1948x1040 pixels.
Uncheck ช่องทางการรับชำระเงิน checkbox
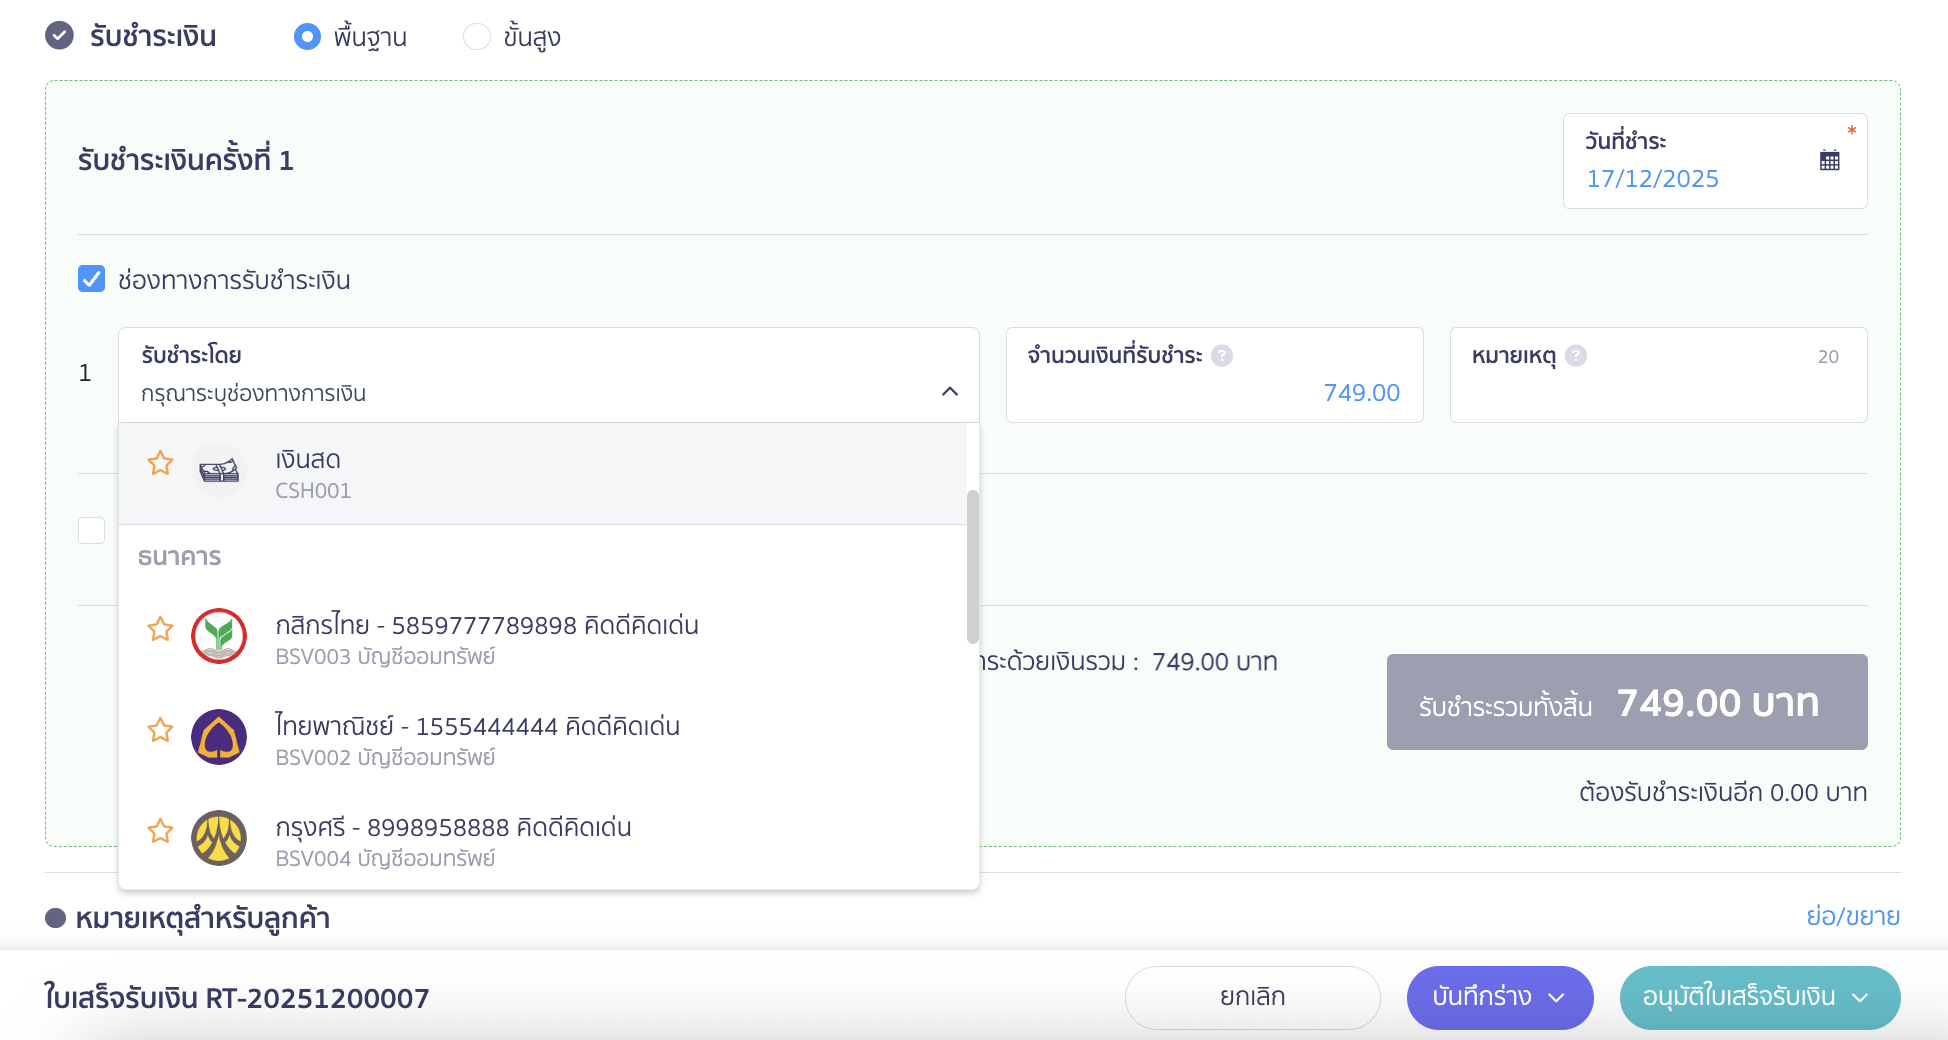[92, 279]
